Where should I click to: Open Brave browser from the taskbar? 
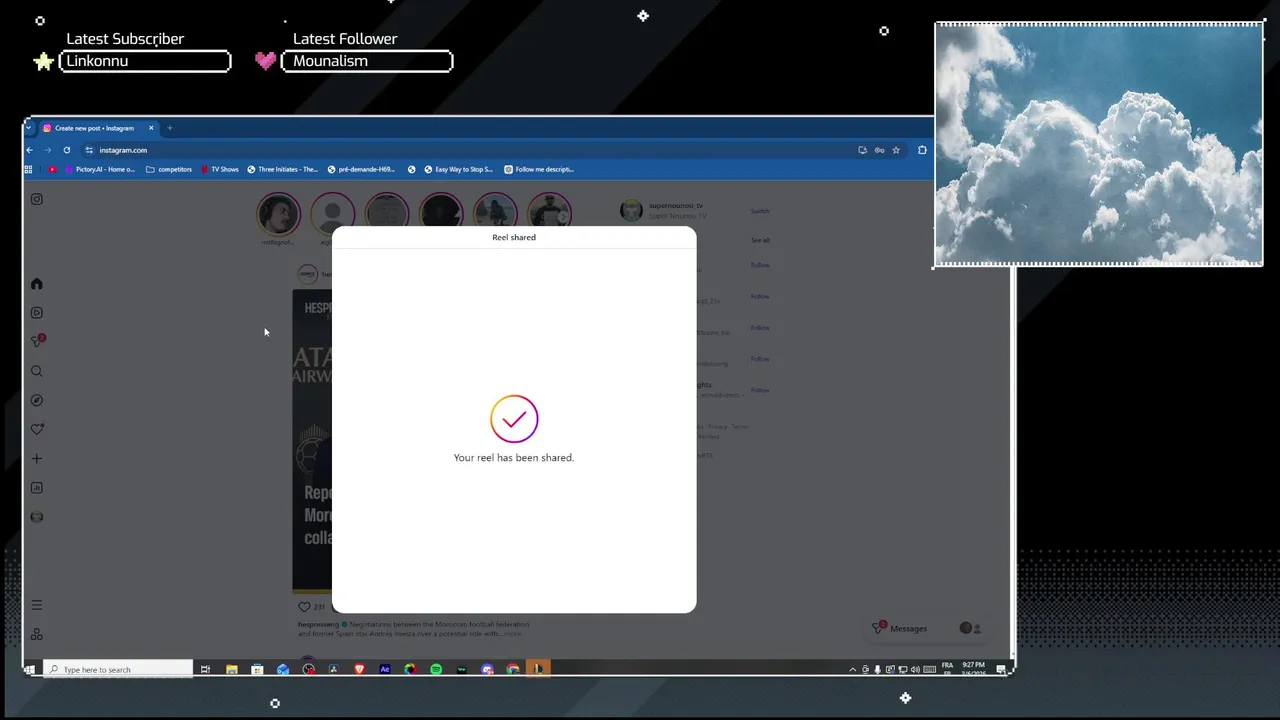[359, 669]
